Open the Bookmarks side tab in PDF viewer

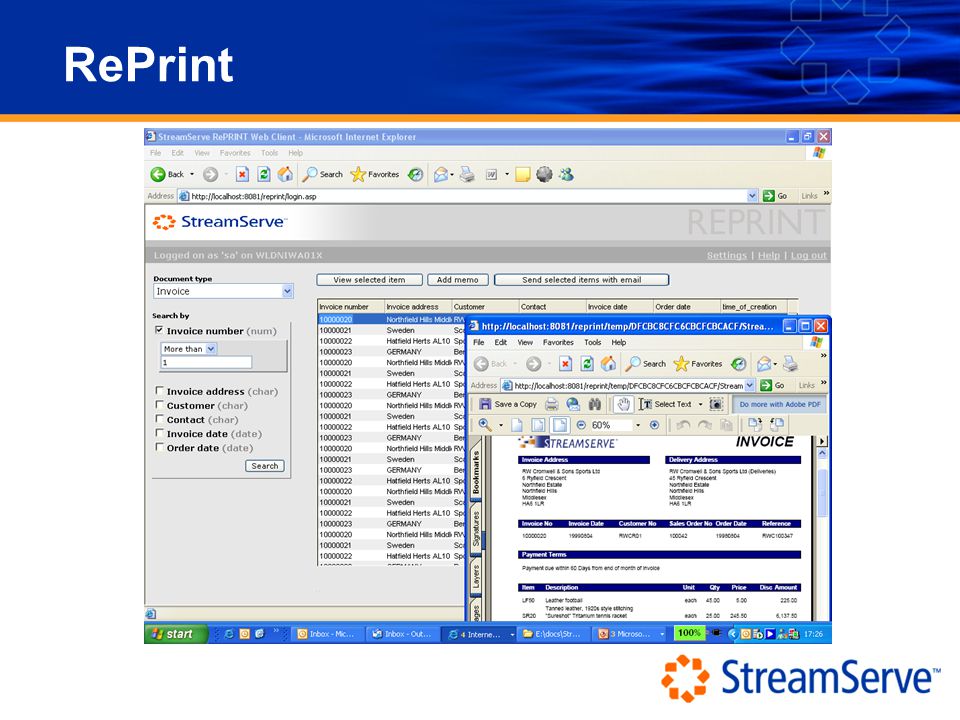click(476, 471)
